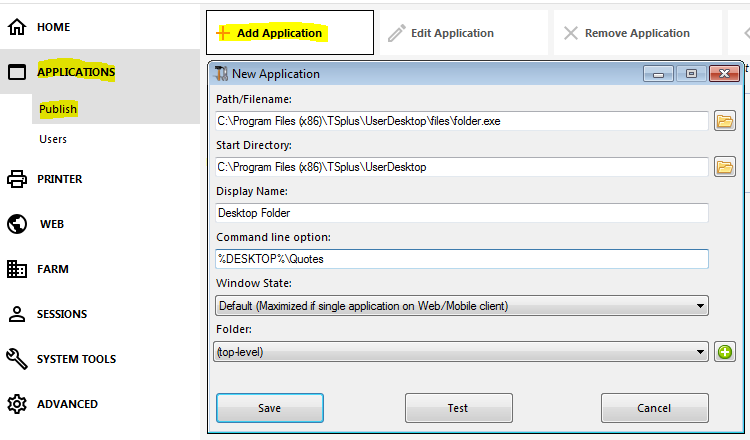Click the Farm building icon
The height and width of the screenshot is (440, 750).
(17, 269)
